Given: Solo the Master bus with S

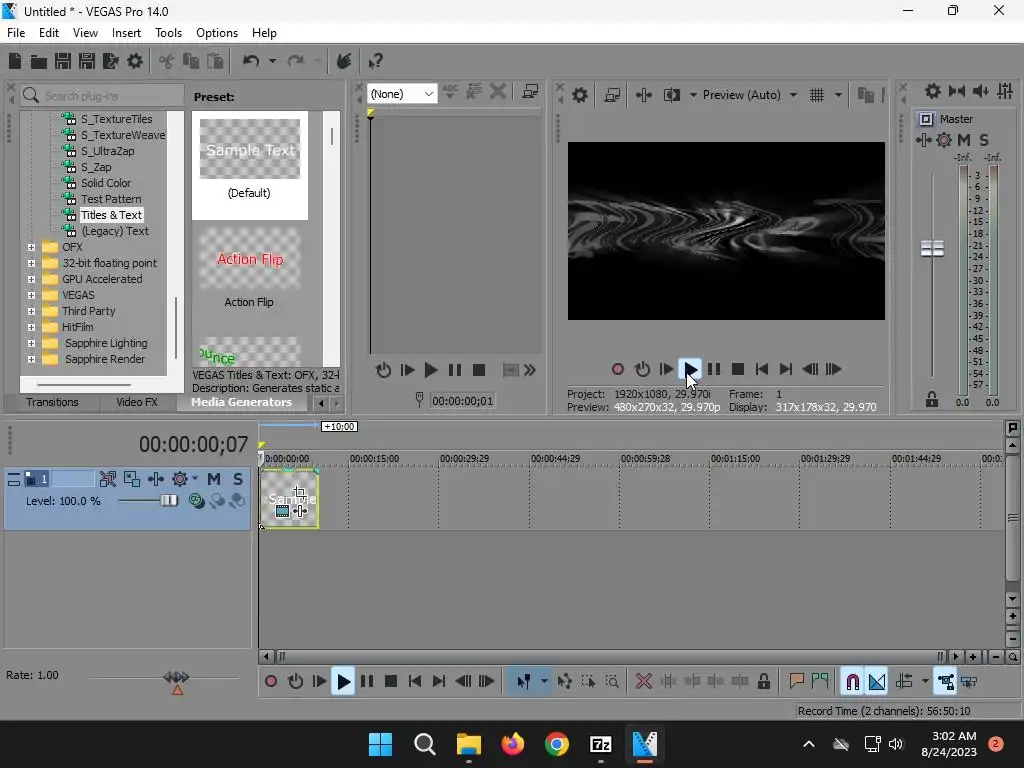Looking at the screenshot, I should click(984, 140).
